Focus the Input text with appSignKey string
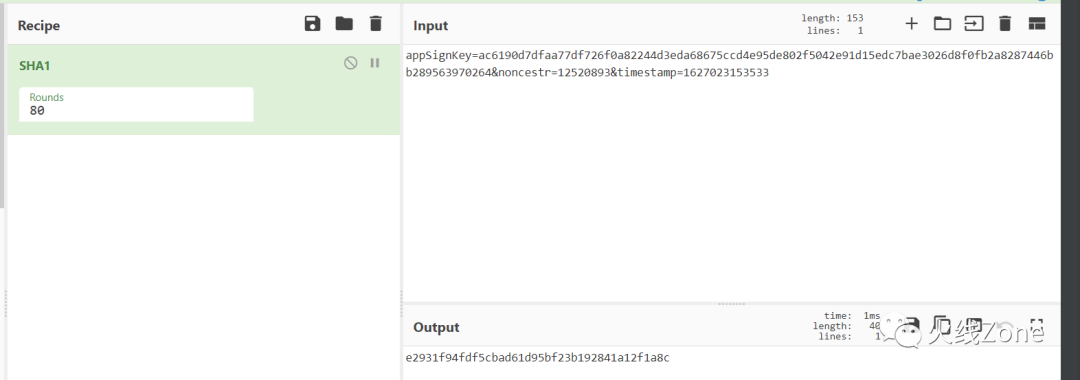This screenshot has width=1080, height=380. tap(729, 64)
